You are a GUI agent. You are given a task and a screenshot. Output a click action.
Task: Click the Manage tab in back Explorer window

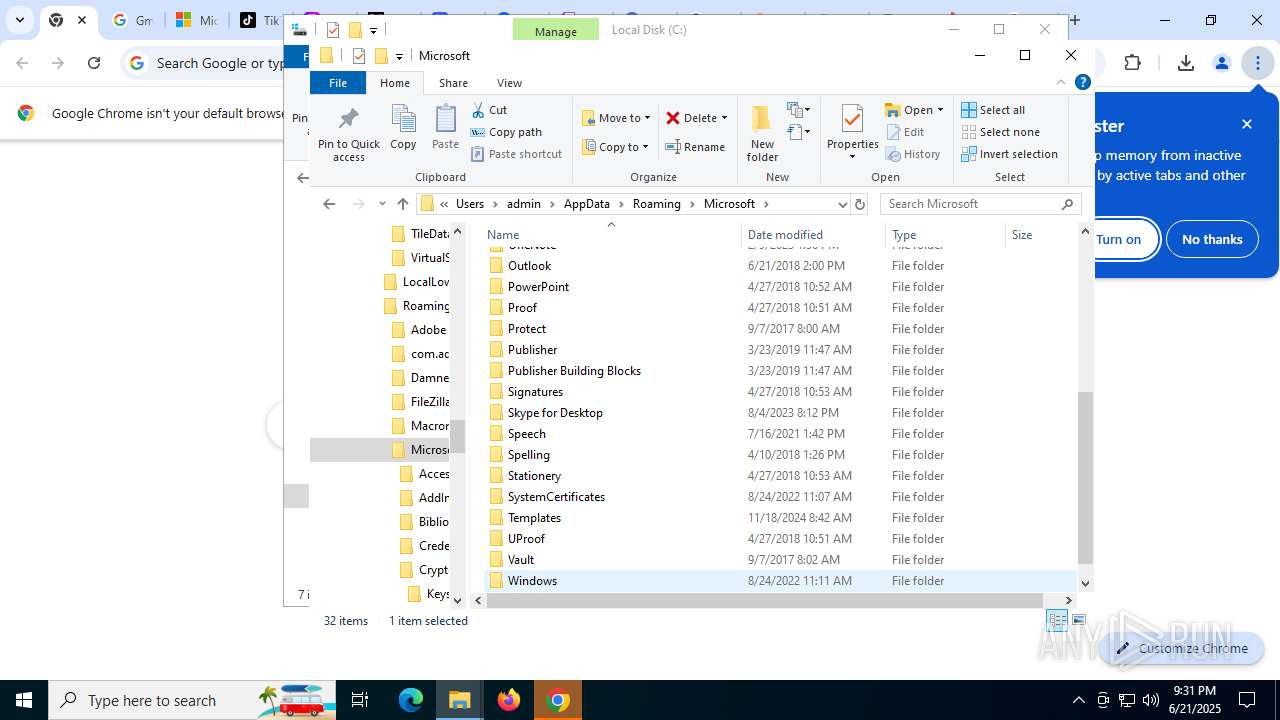point(555,31)
